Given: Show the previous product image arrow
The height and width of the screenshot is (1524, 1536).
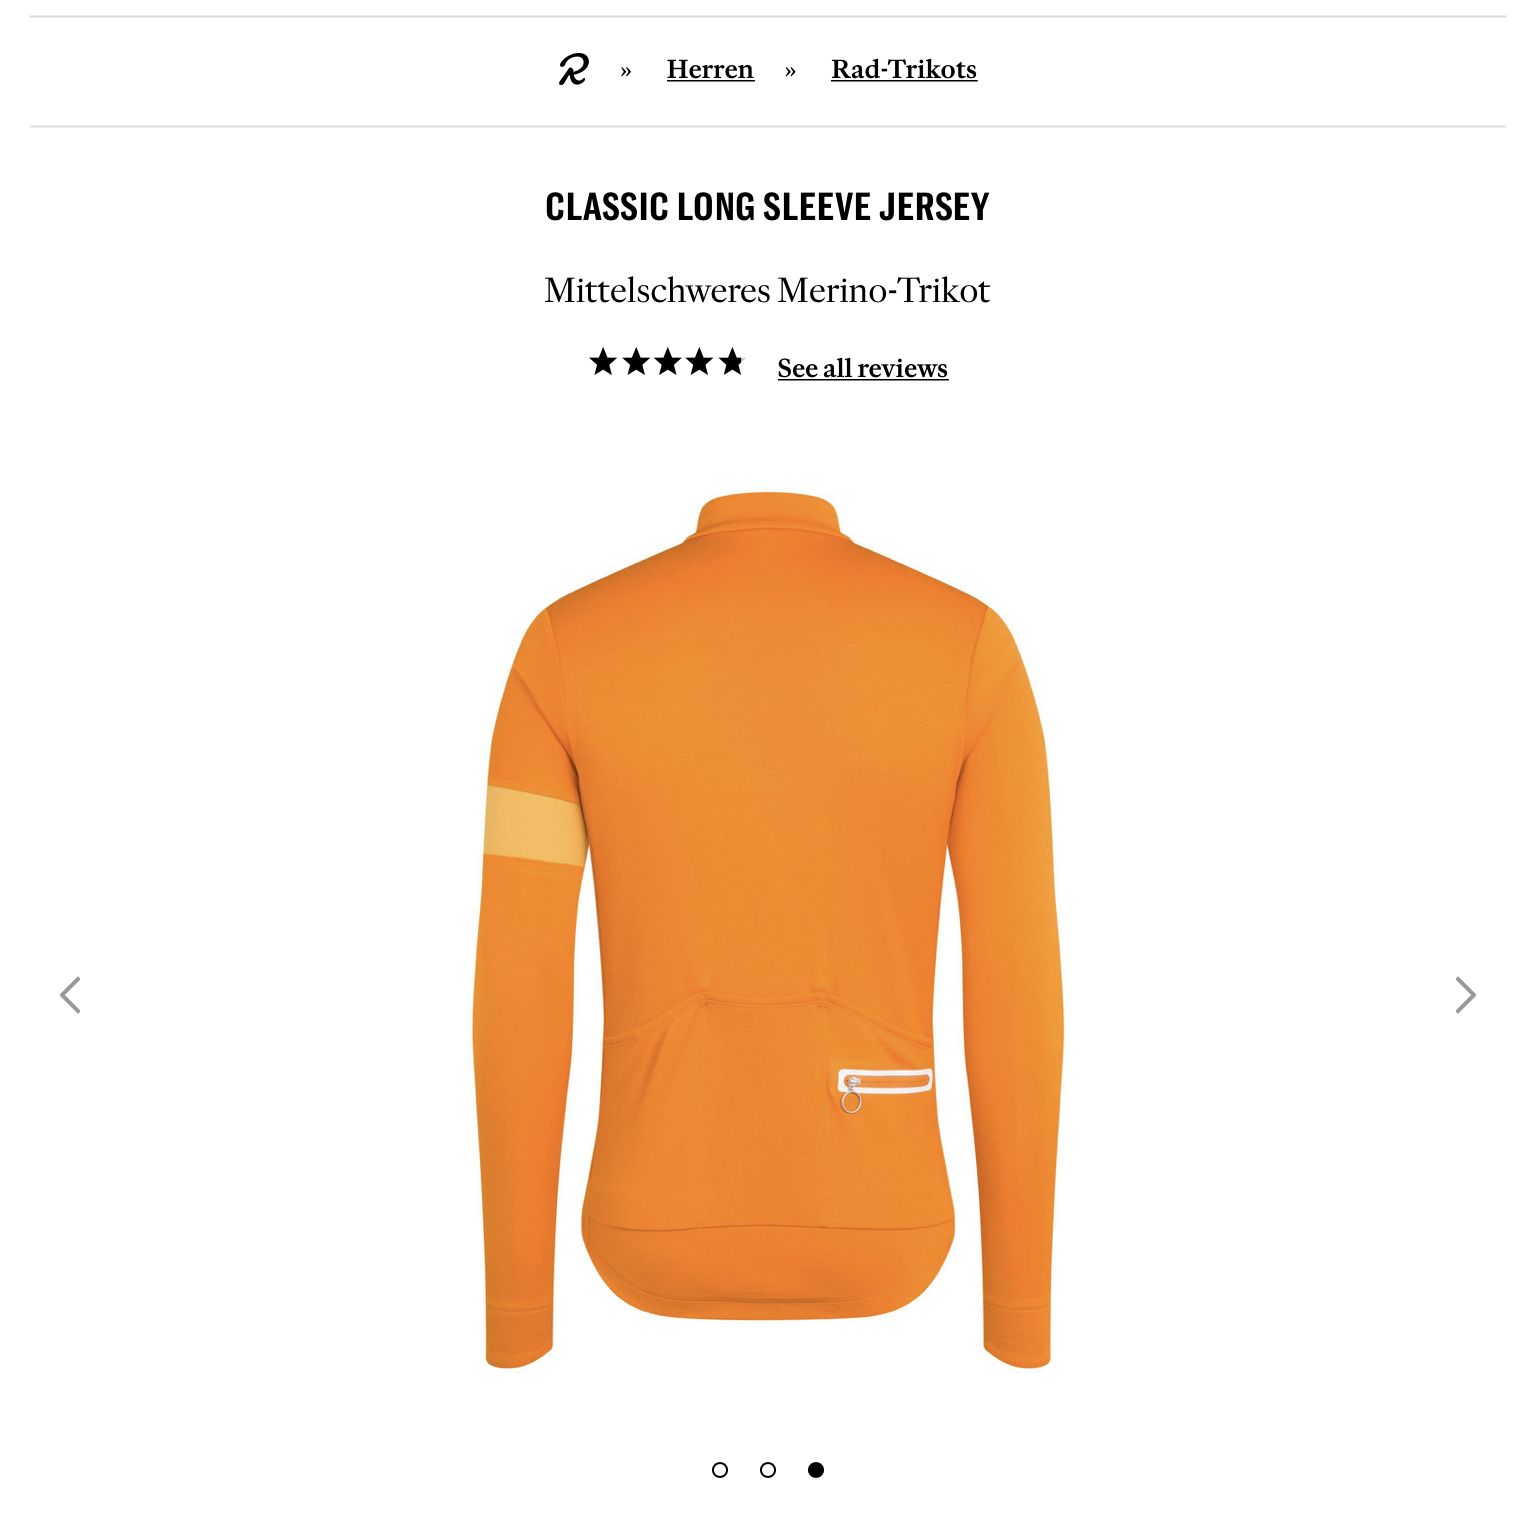Looking at the screenshot, I should tap(70, 995).
